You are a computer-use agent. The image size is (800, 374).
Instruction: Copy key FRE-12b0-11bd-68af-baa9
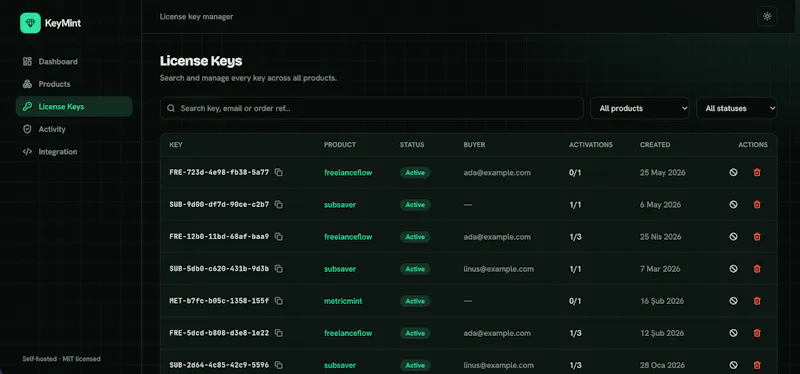[279, 237]
